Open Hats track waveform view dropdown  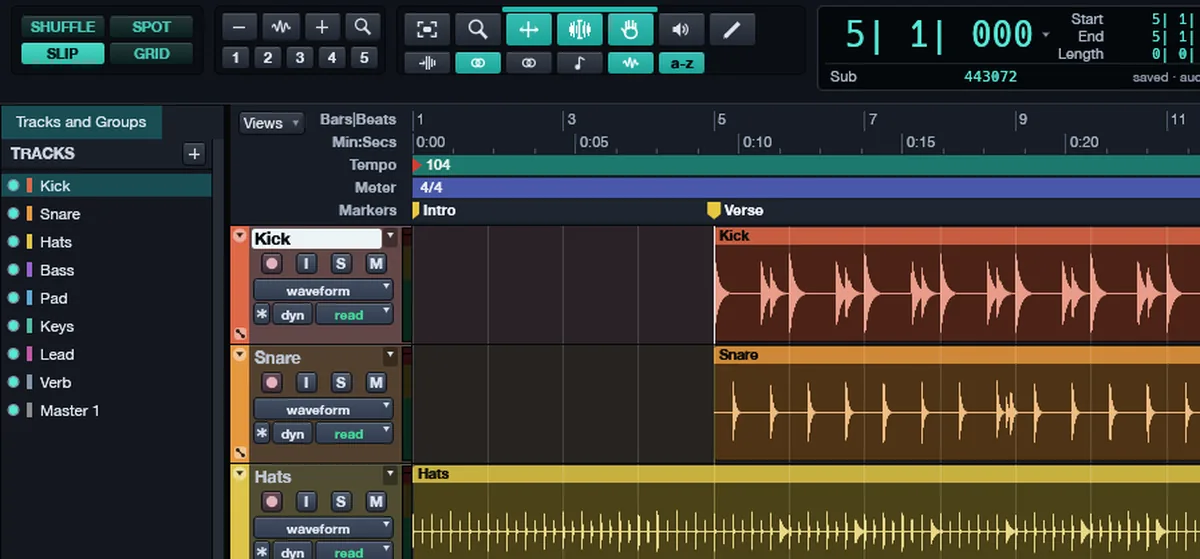(323, 529)
